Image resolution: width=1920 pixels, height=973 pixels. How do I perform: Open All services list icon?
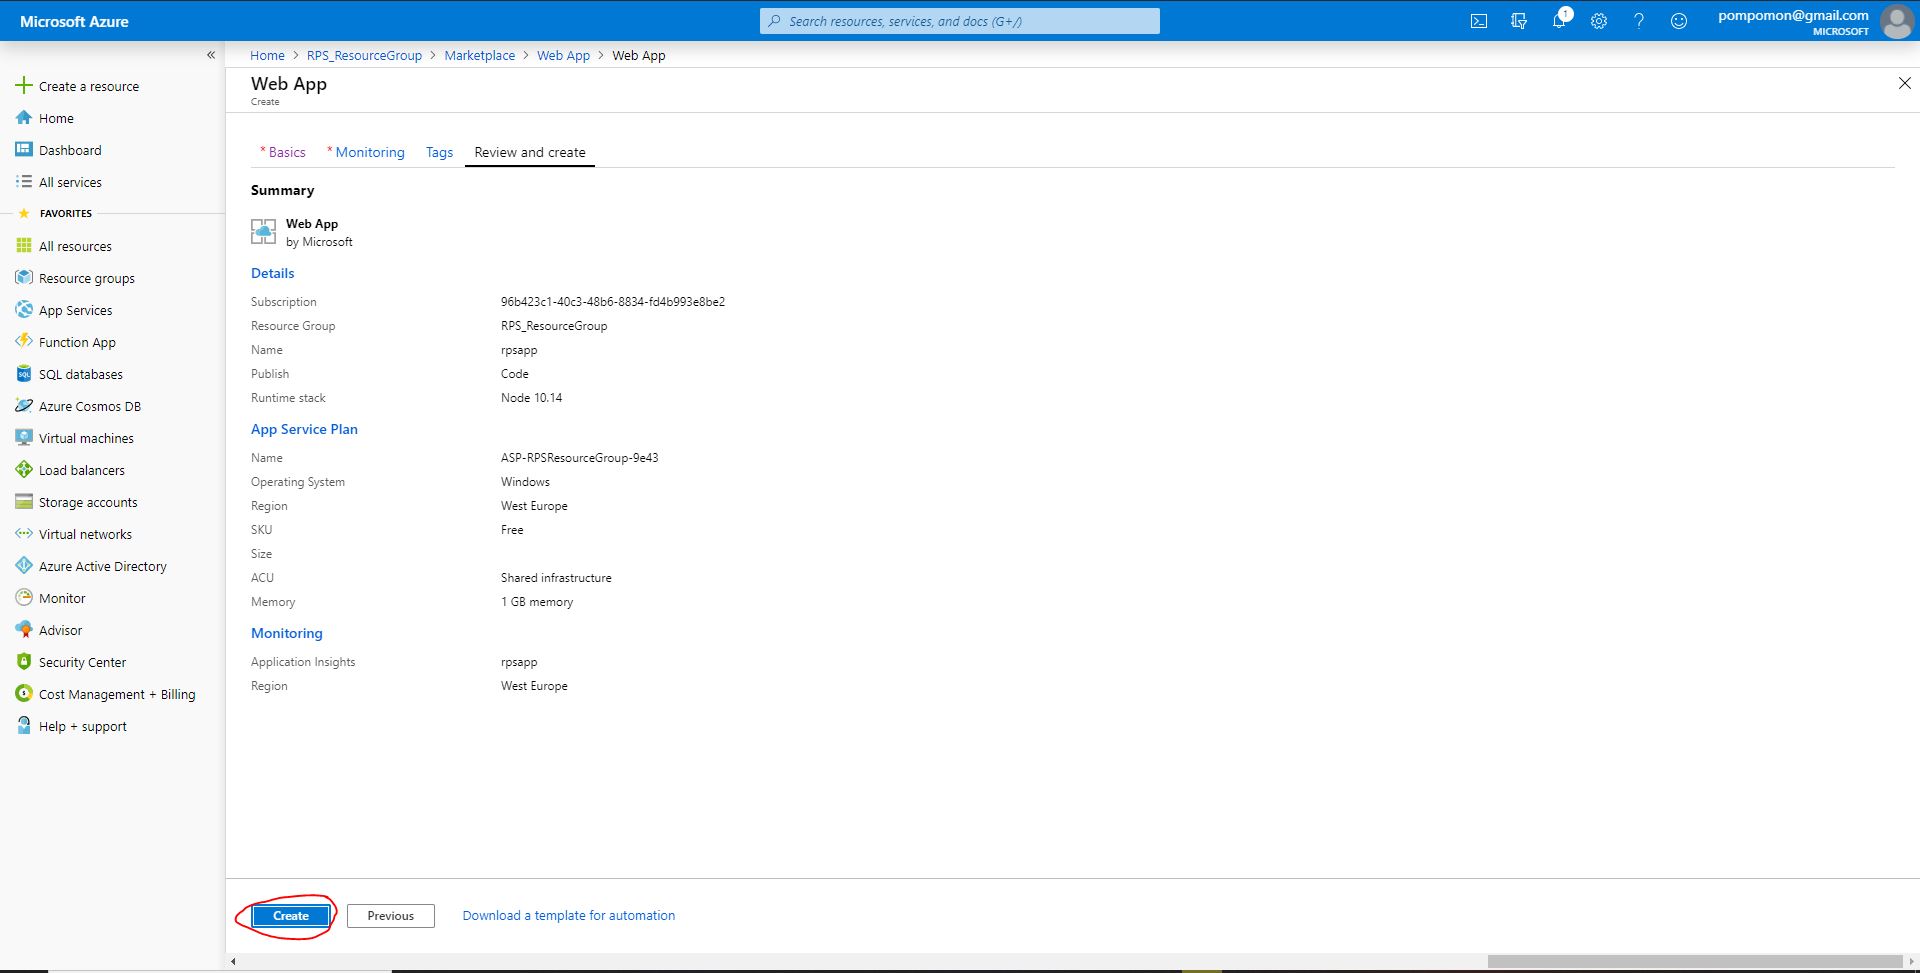pos(24,182)
